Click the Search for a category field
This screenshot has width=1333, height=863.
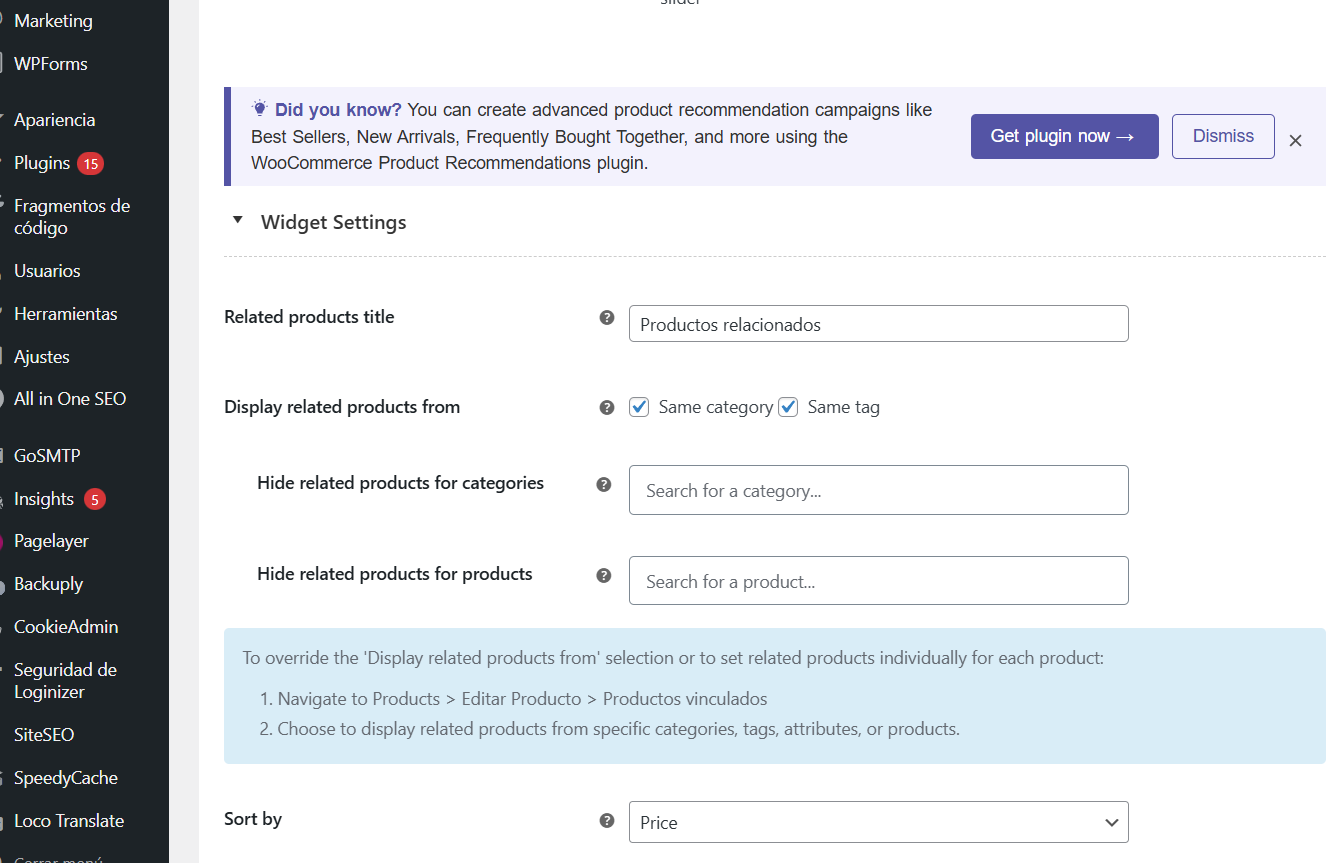(x=878, y=490)
